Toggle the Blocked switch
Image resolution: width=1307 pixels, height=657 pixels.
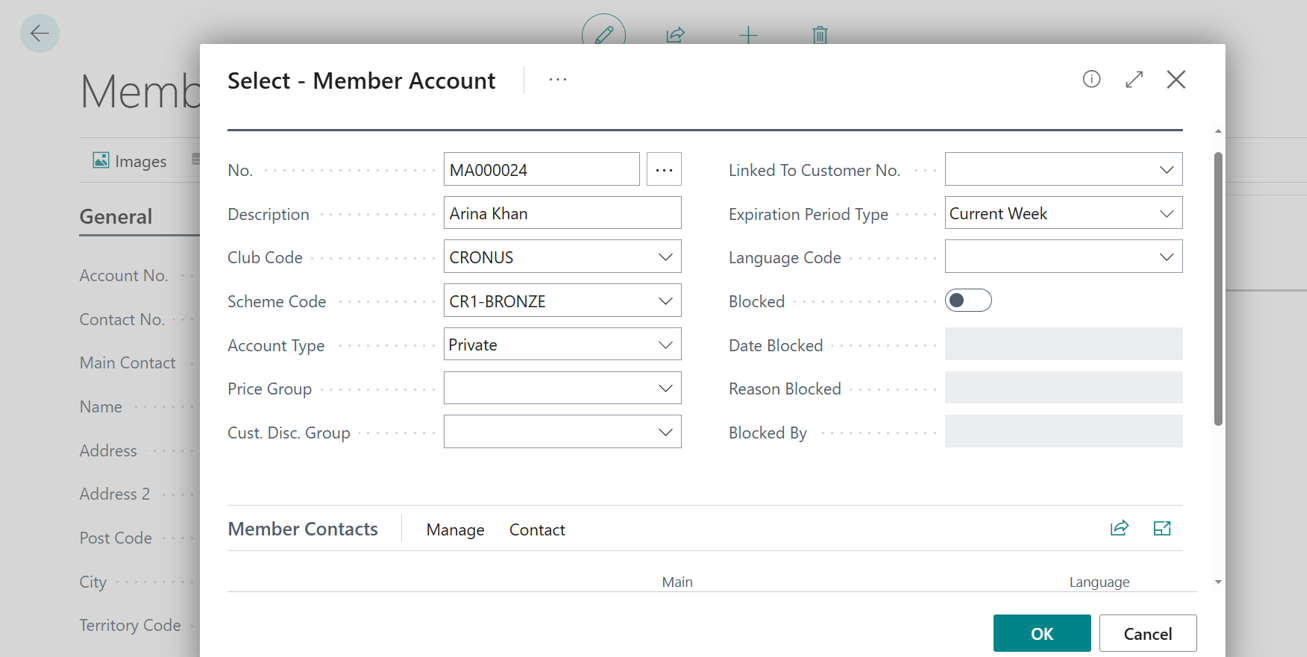[968, 301]
